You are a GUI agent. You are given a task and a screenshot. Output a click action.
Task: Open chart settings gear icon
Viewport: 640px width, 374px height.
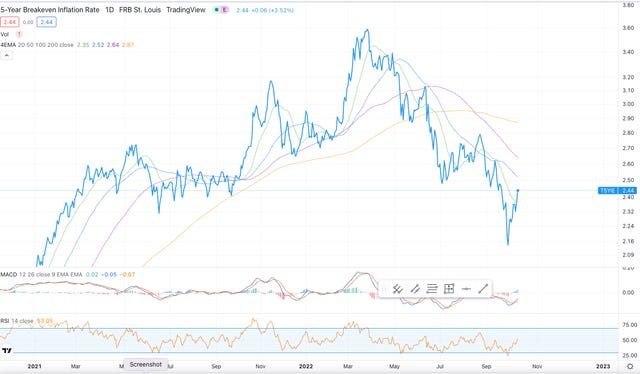click(630, 367)
